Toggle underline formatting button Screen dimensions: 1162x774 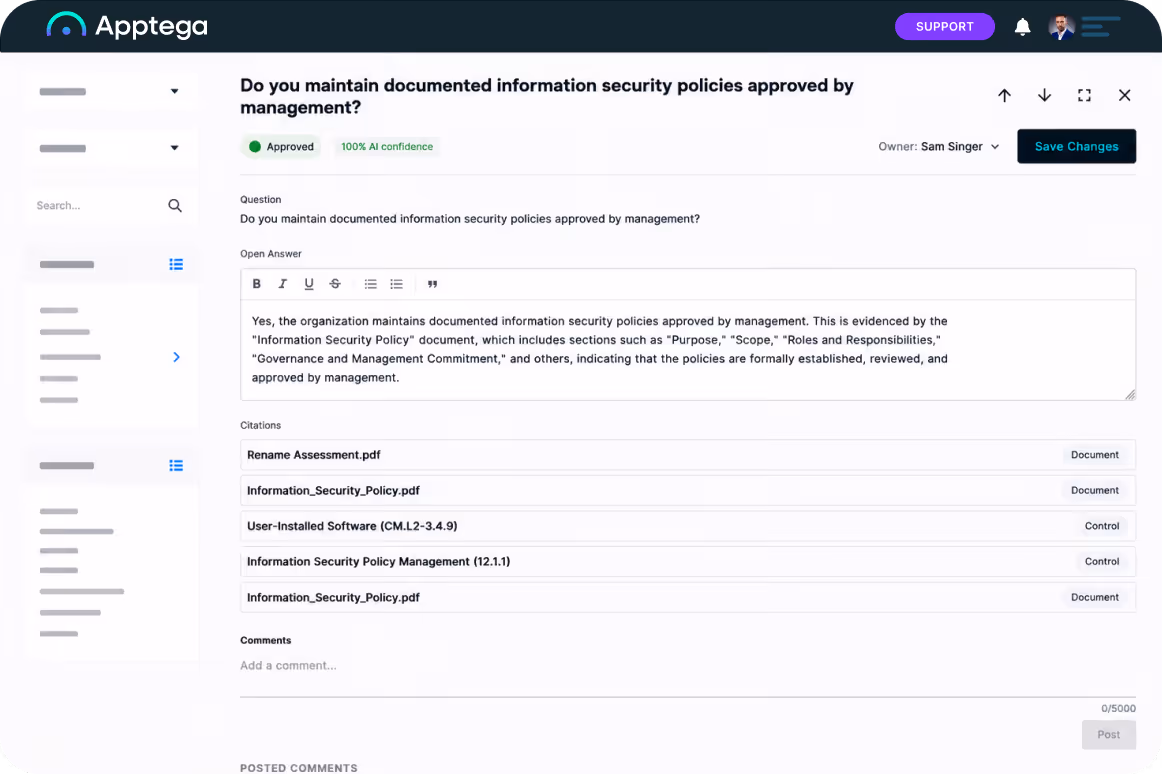[309, 284]
